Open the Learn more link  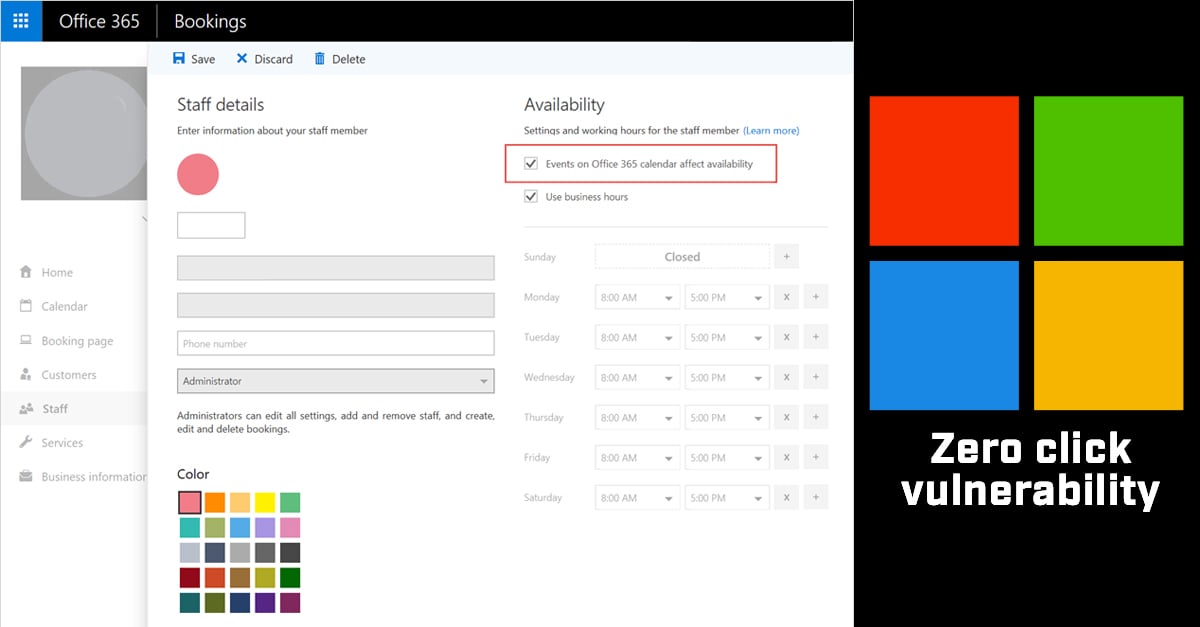click(771, 131)
